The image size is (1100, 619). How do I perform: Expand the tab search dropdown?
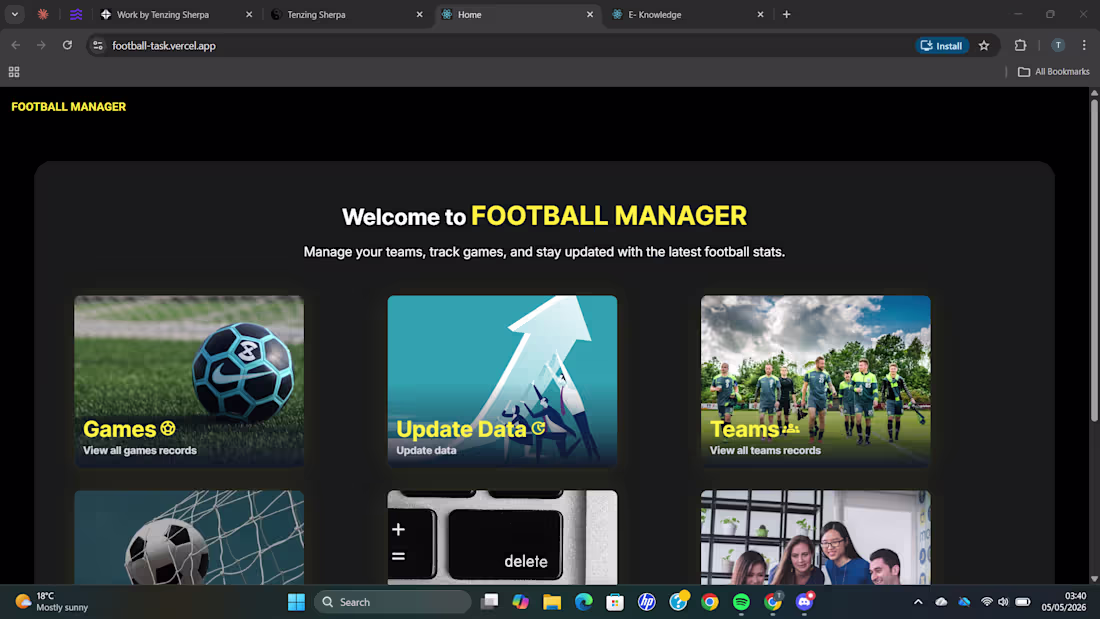pos(15,14)
